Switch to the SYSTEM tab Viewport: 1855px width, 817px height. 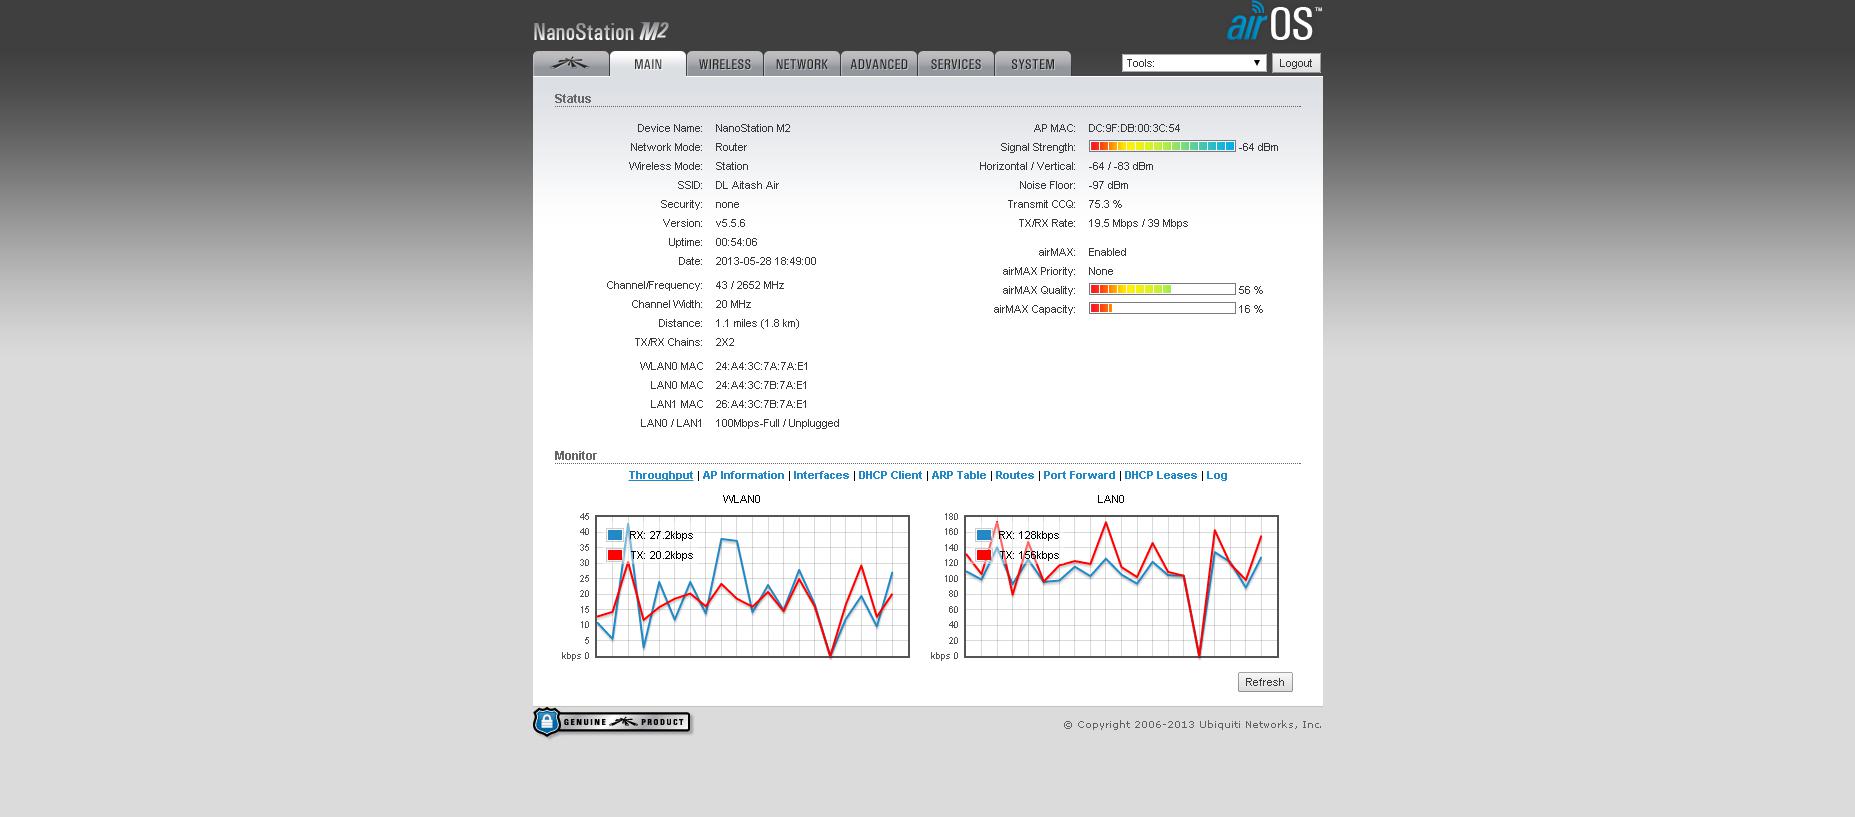(x=1033, y=63)
